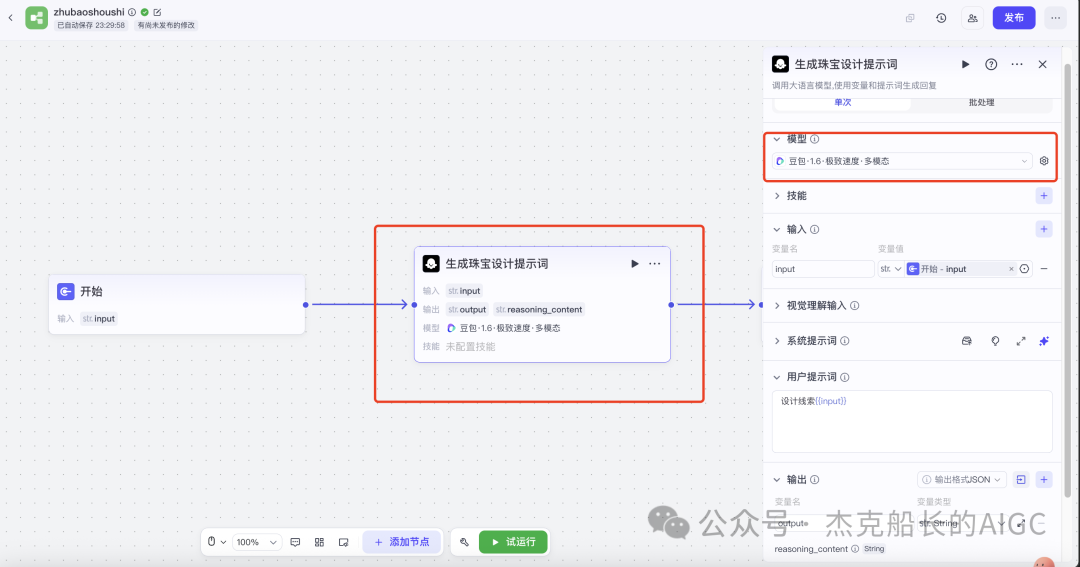The height and width of the screenshot is (567, 1080).
Task: Expand the 系统提示词 editor to fullscreen
Action: click(x=1021, y=341)
